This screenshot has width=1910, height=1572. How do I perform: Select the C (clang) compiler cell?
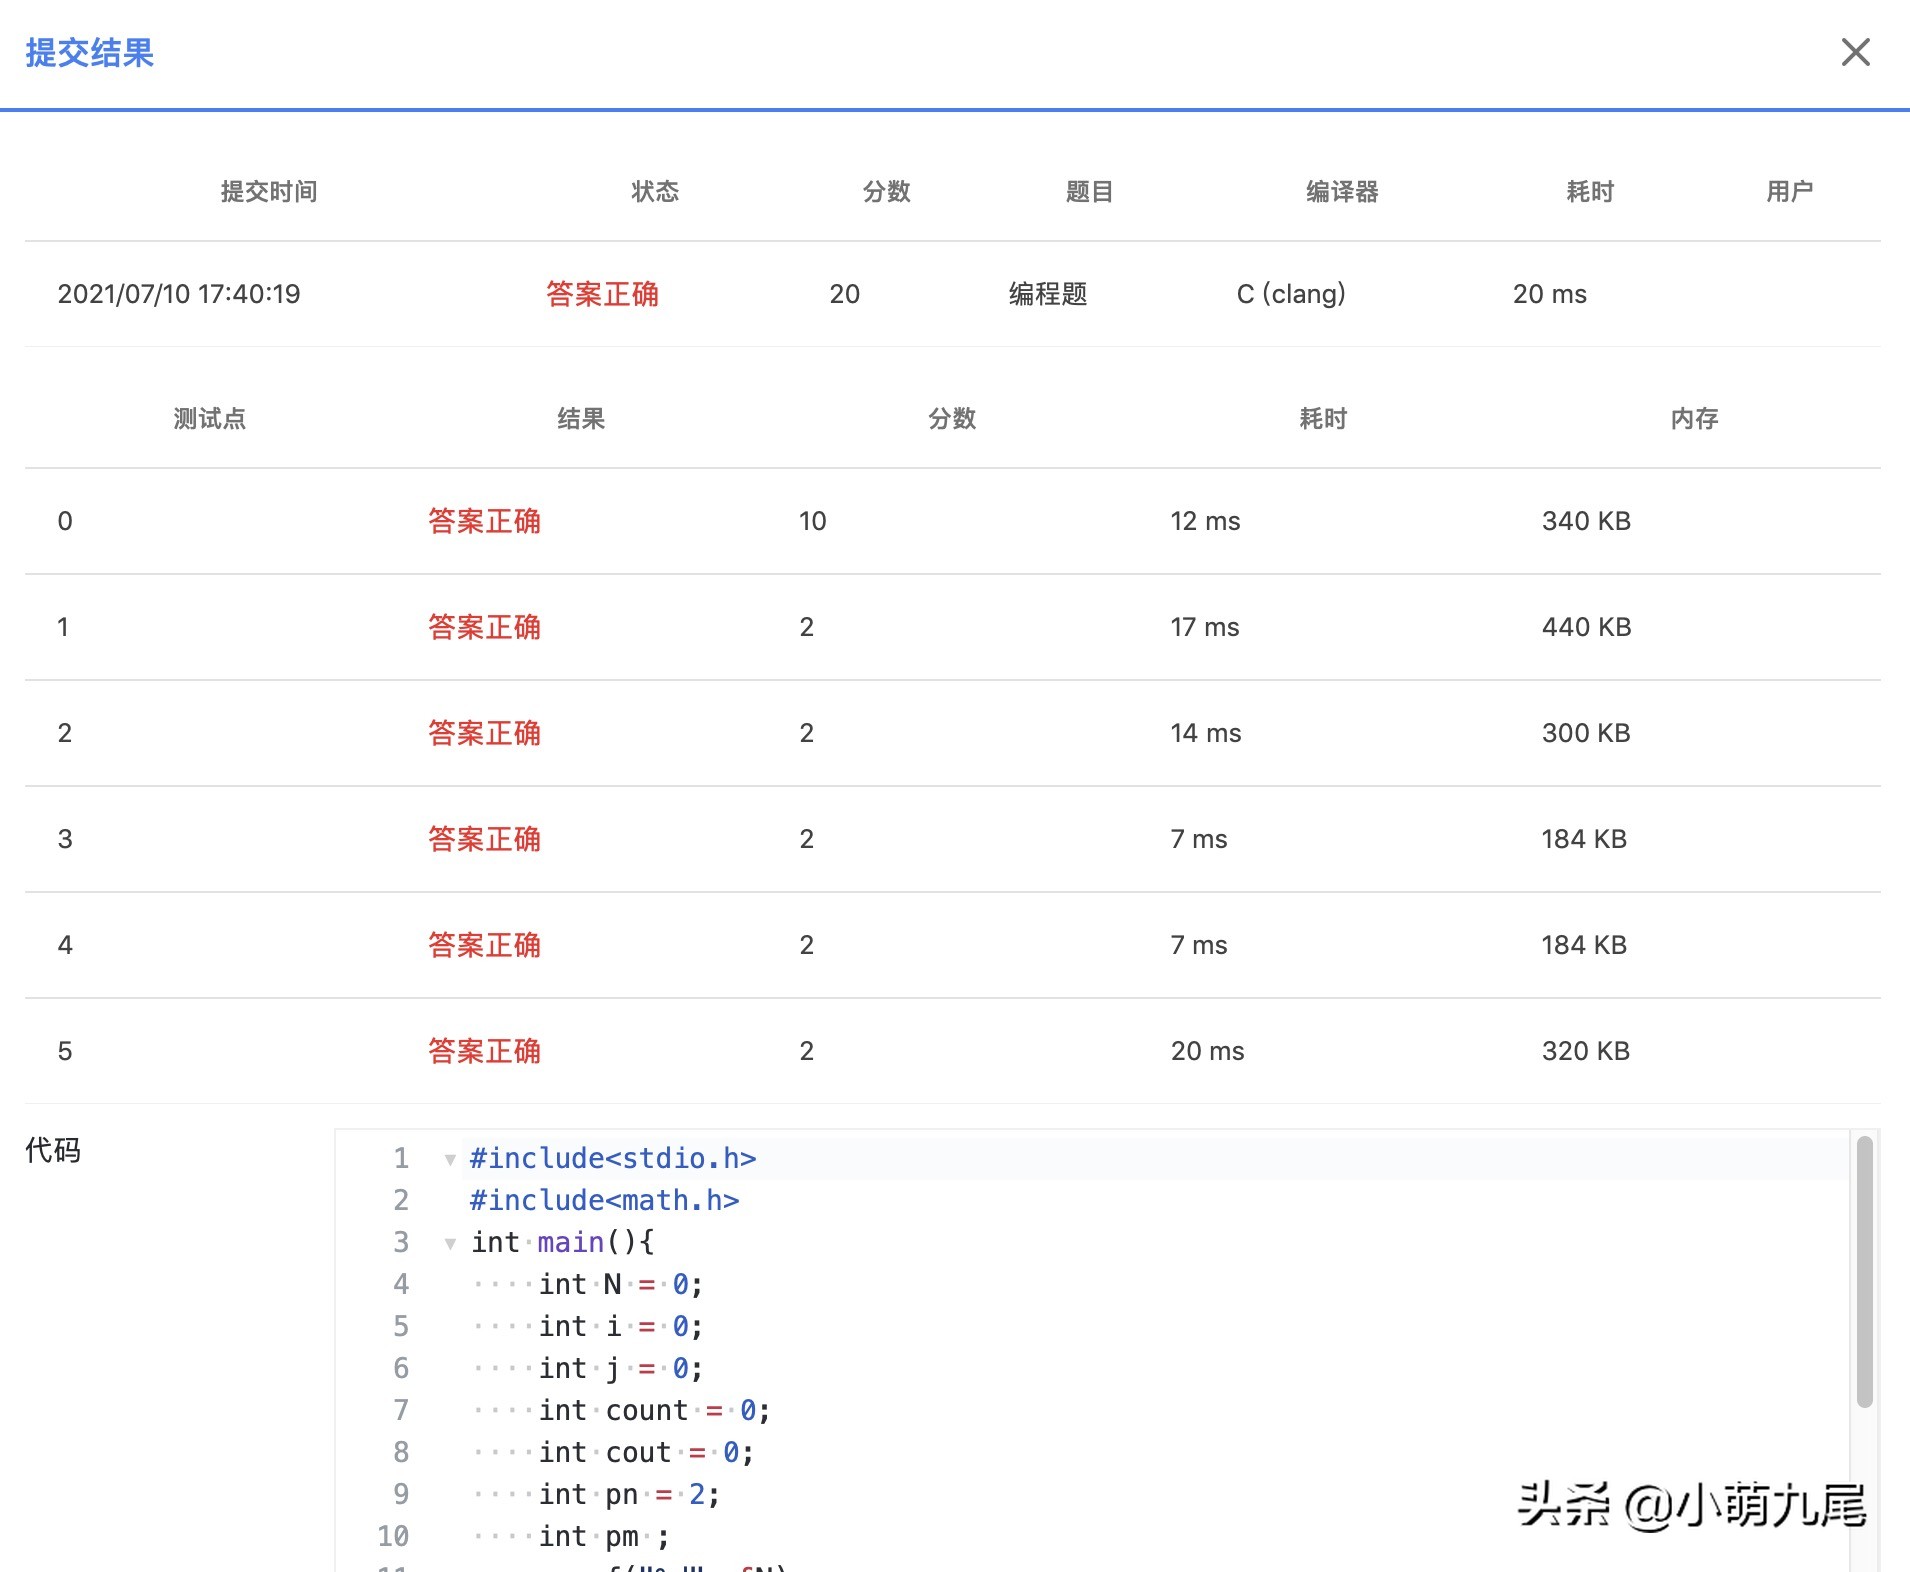coord(1291,293)
